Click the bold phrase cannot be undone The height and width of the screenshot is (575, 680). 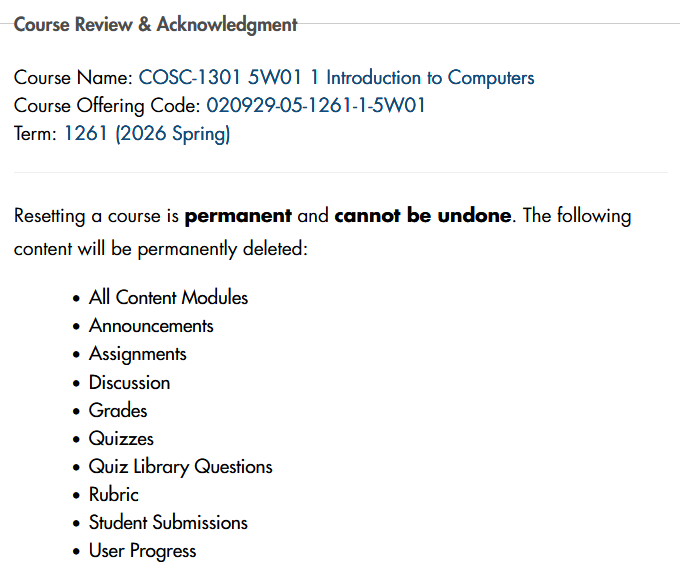point(423,216)
